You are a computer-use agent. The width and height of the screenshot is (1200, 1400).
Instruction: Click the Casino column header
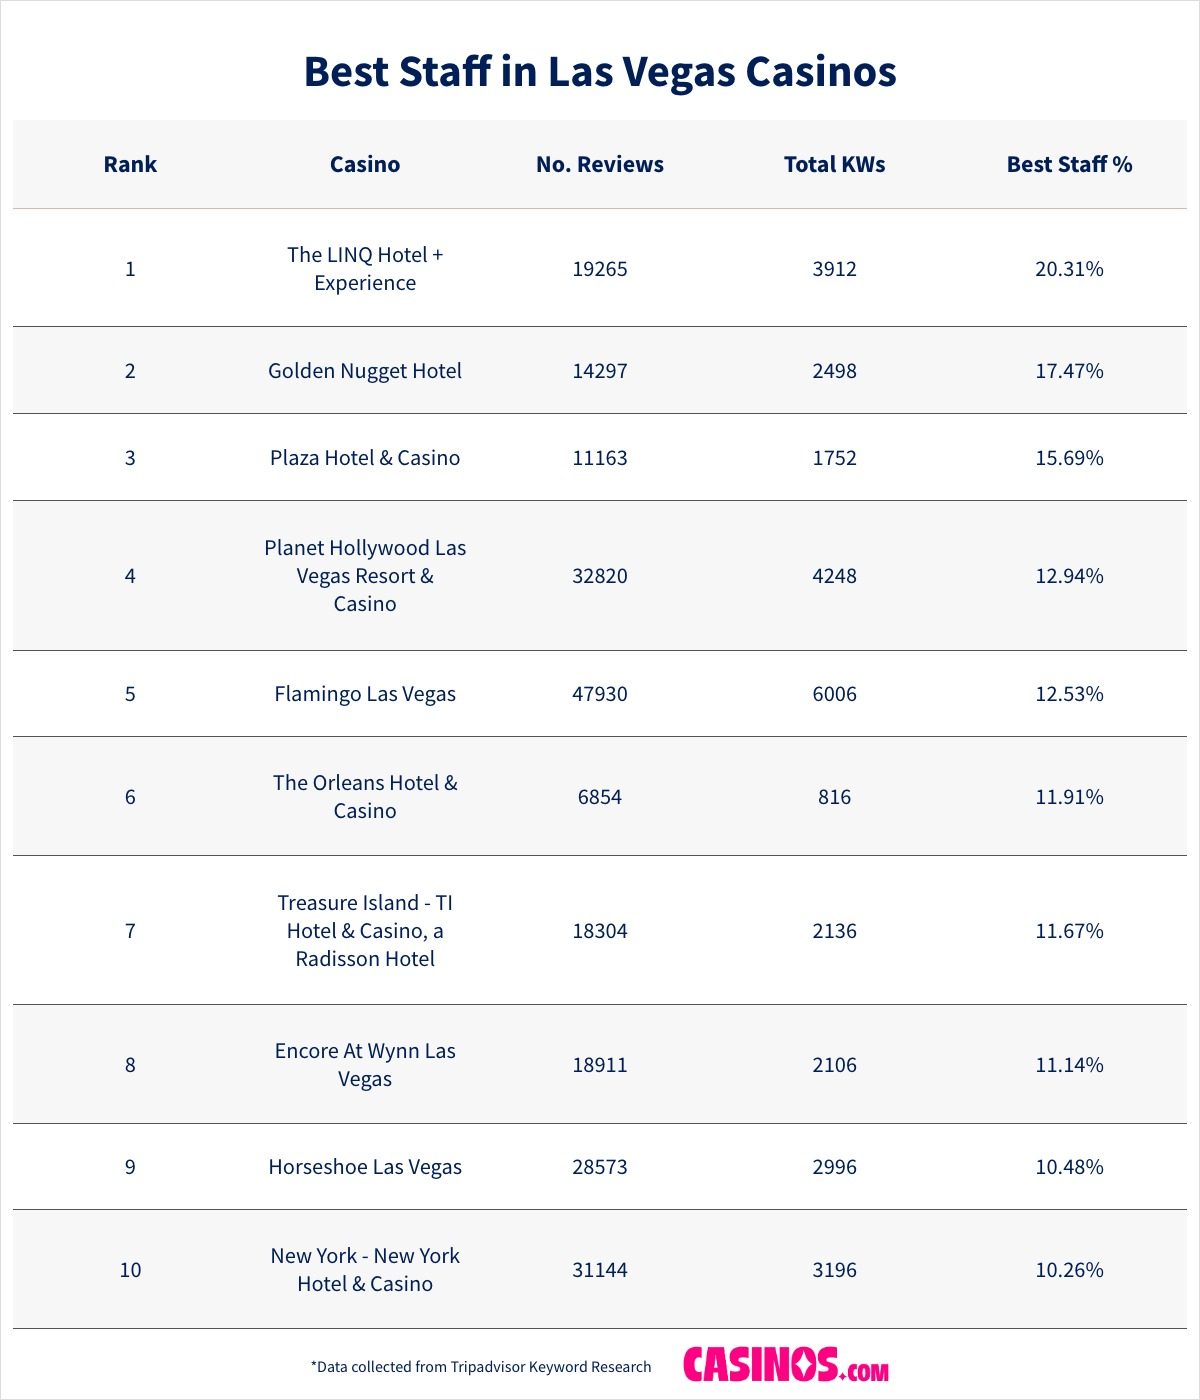[x=365, y=164]
